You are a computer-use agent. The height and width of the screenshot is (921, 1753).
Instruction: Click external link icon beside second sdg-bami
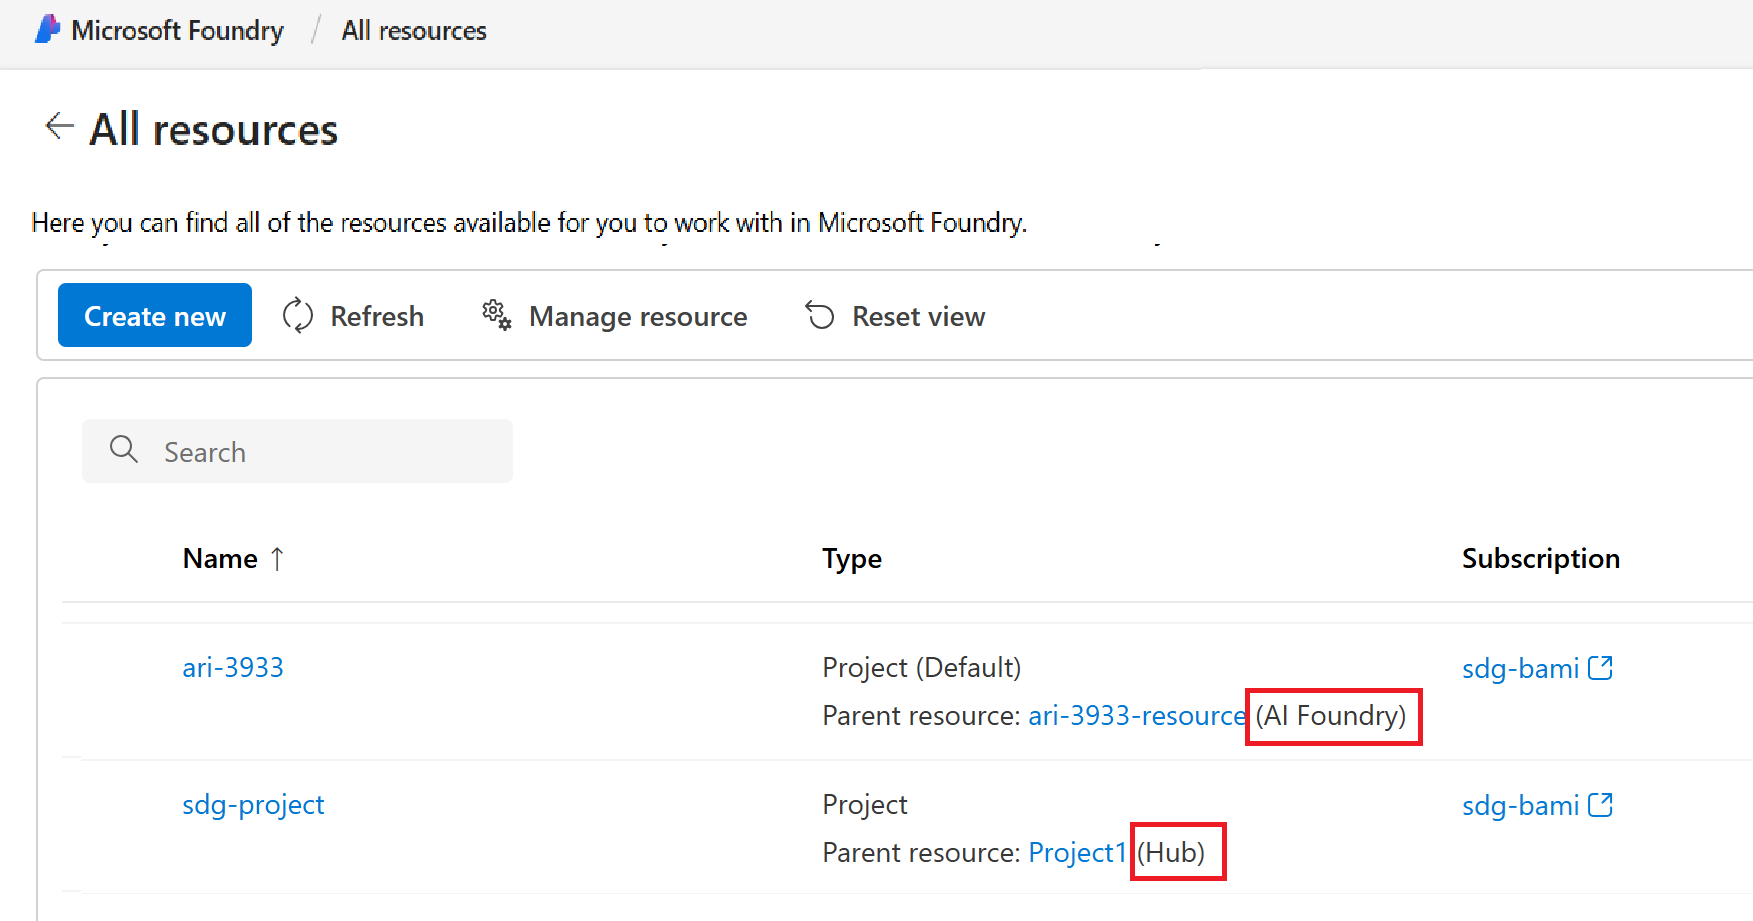tap(1601, 803)
